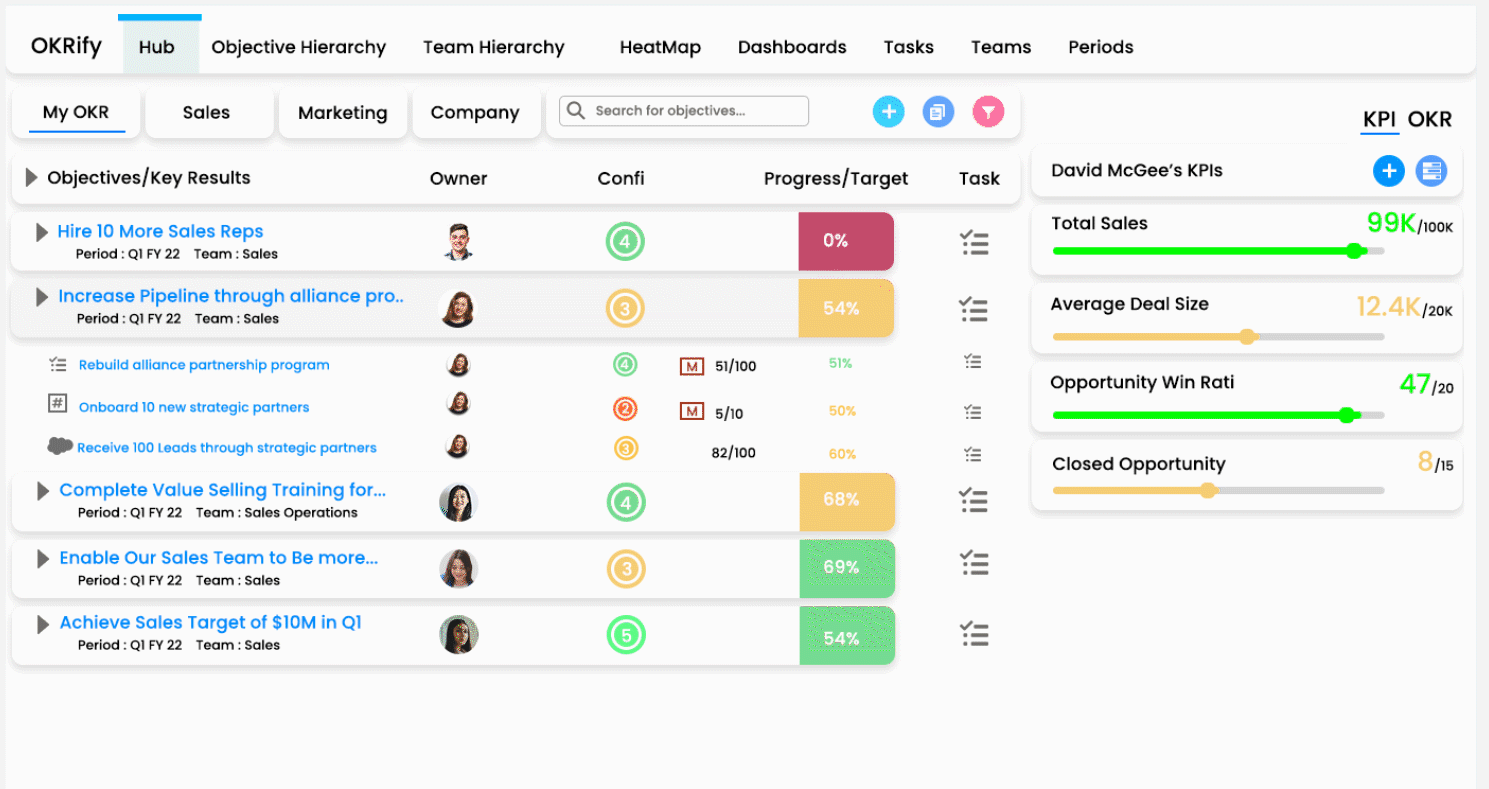The image size is (1489, 789).
Task: Click the plus icon to add a new objective
Action: pos(888,111)
